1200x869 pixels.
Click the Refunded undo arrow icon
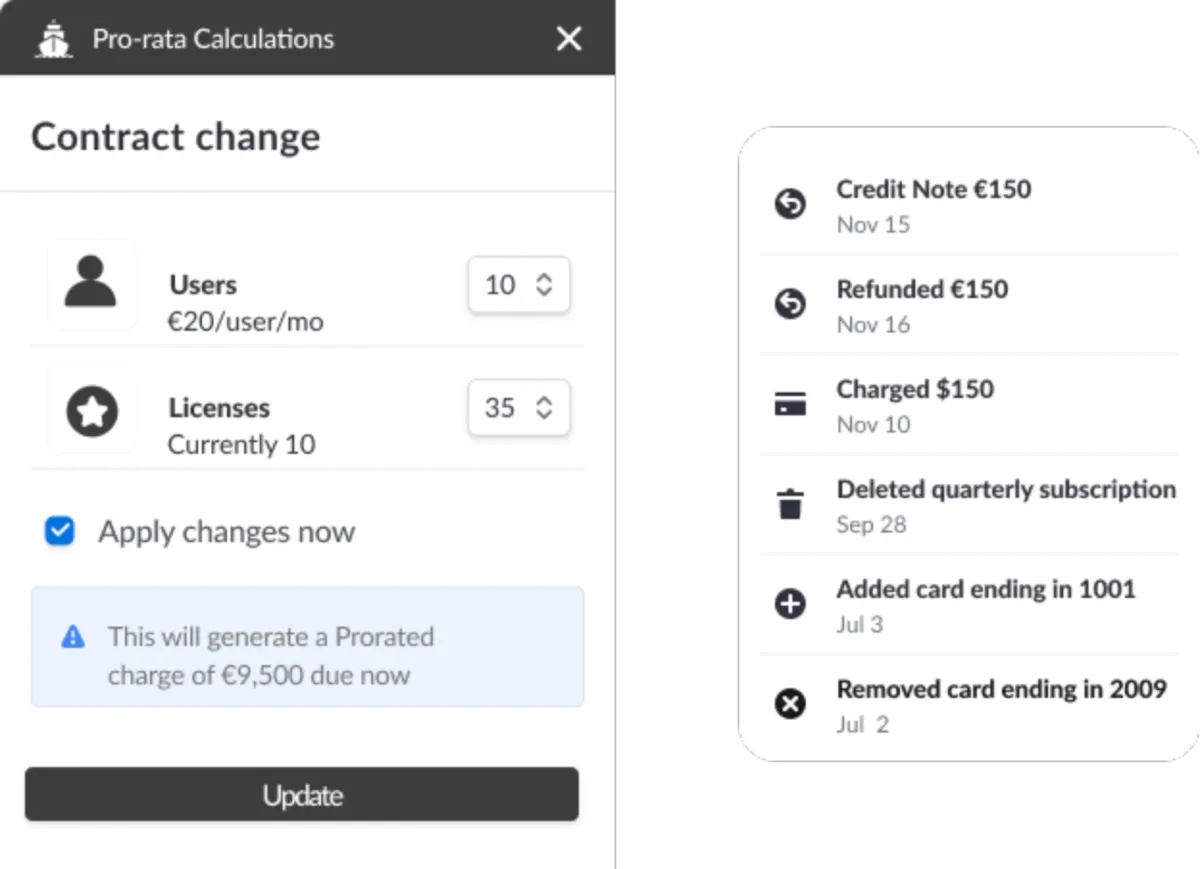(x=790, y=304)
